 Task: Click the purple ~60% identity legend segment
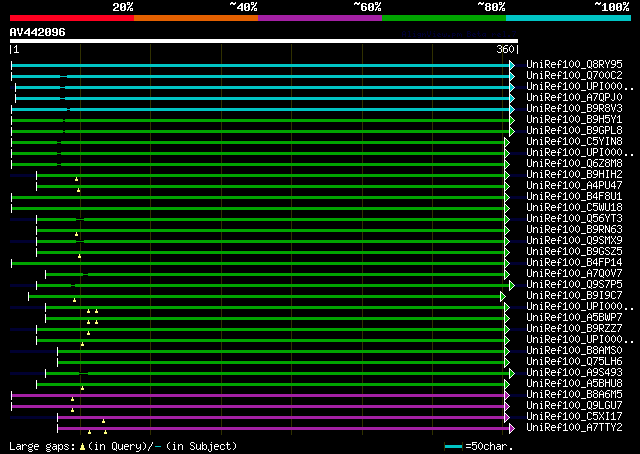[320, 18]
